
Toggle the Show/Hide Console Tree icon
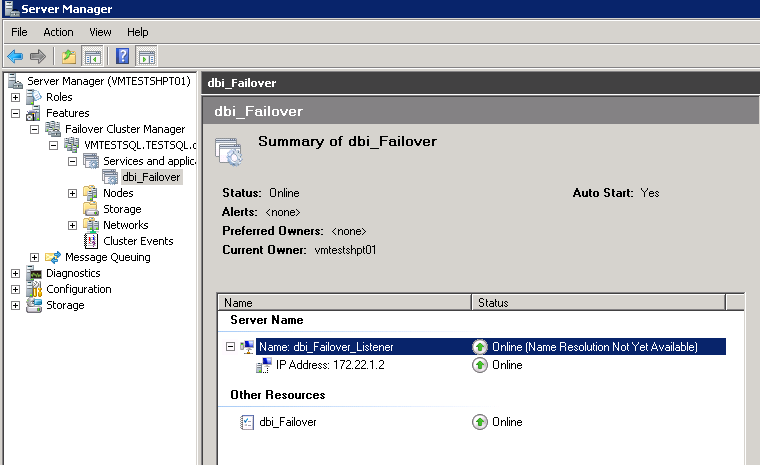[92, 56]
